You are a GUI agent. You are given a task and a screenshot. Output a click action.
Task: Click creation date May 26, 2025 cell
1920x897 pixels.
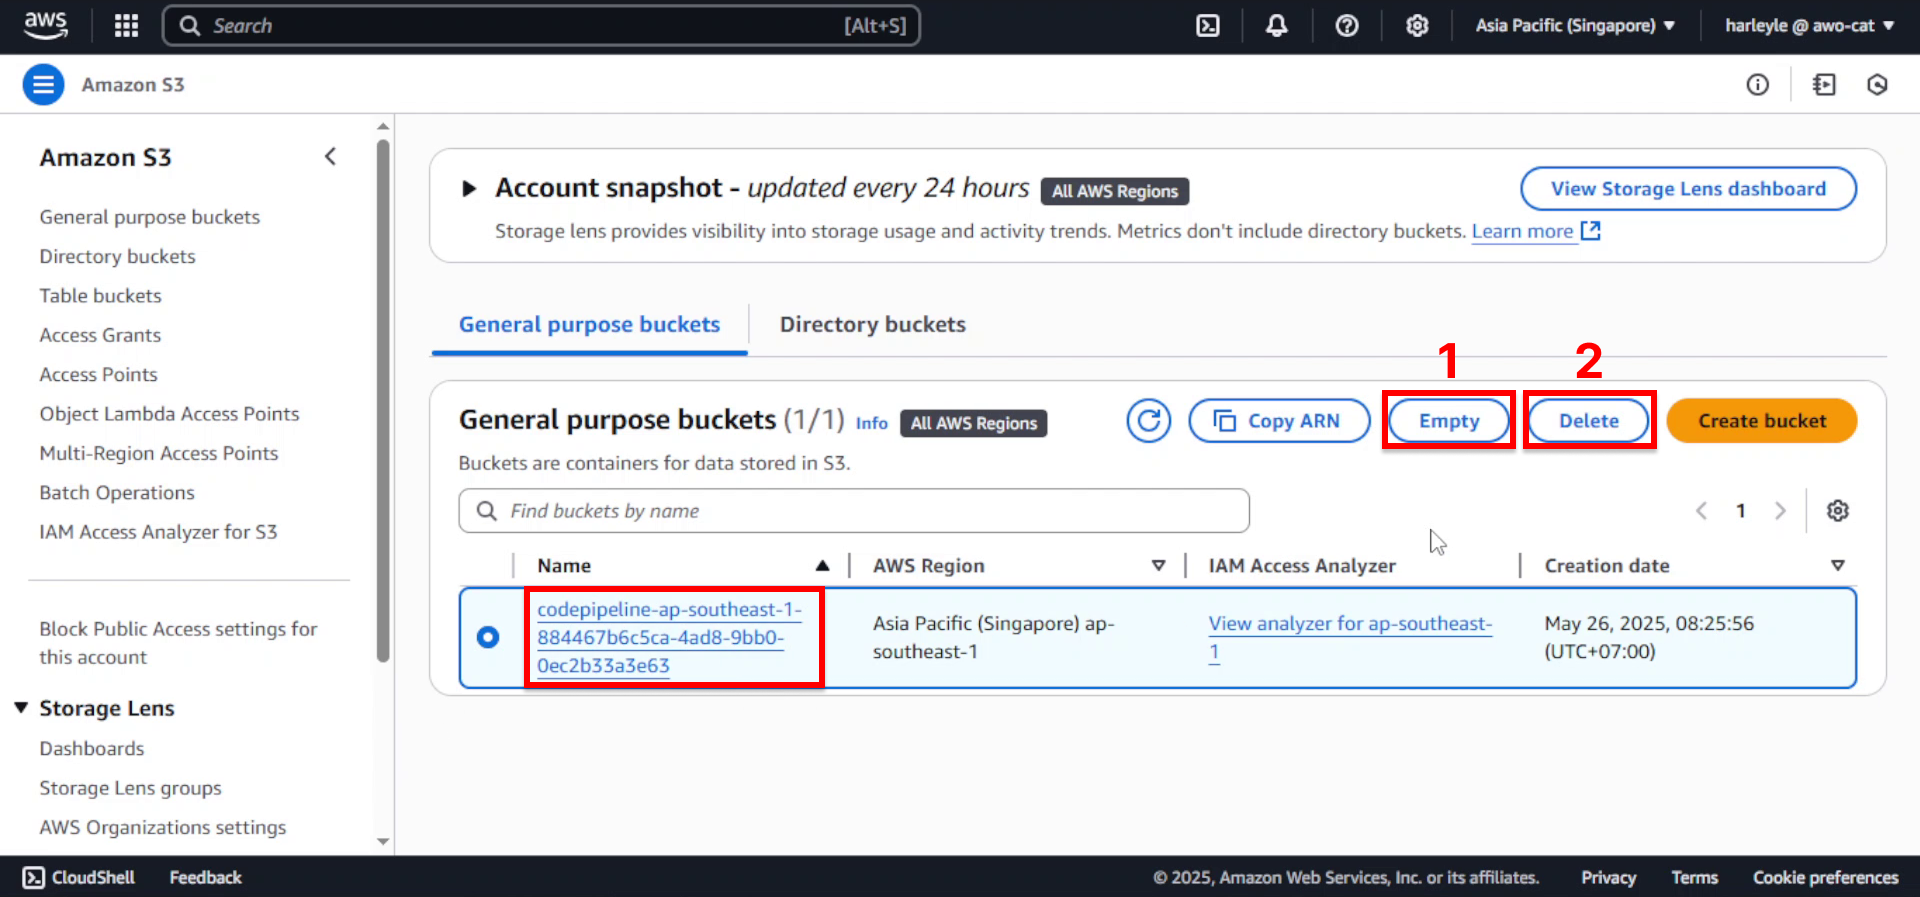(1649, 638)
